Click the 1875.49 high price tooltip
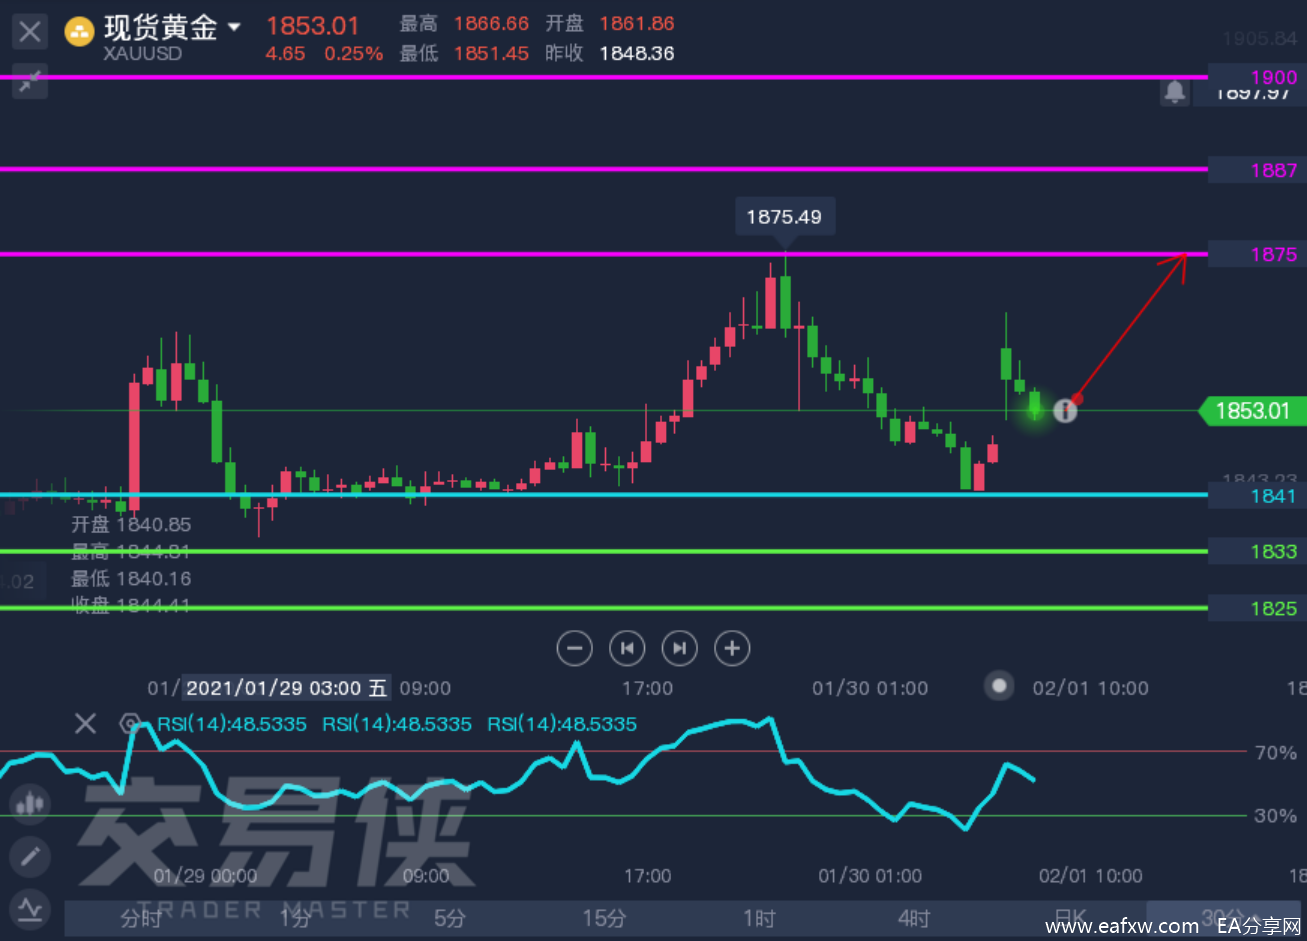 click(784, 217)
